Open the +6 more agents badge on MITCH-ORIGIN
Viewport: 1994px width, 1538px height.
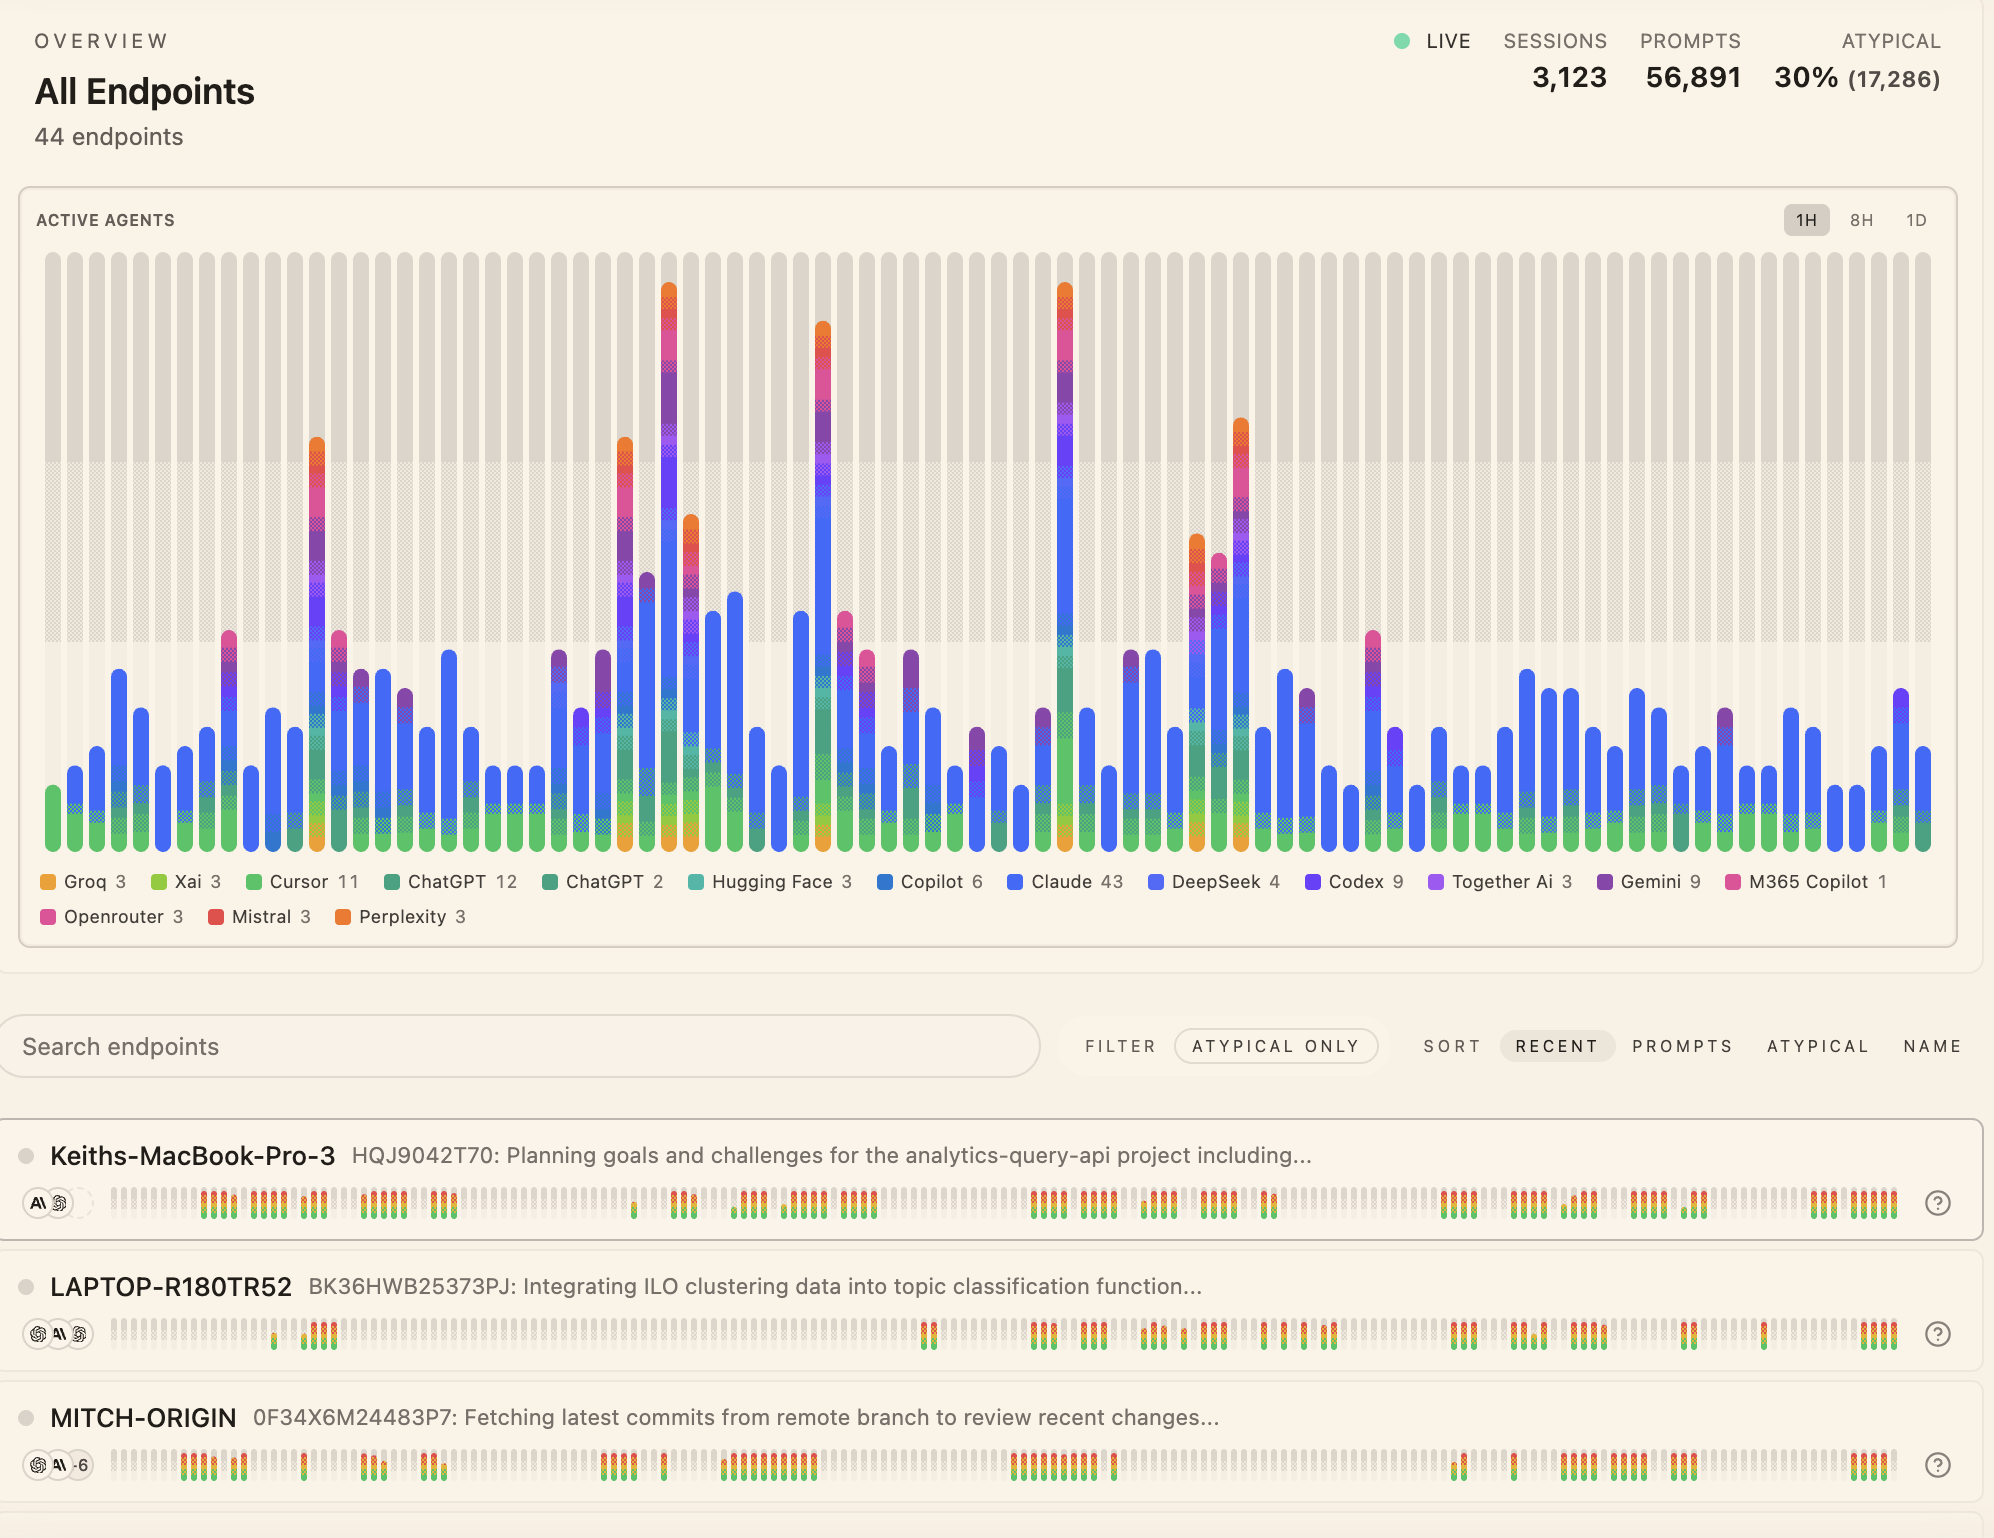[x=81, y=1465]
